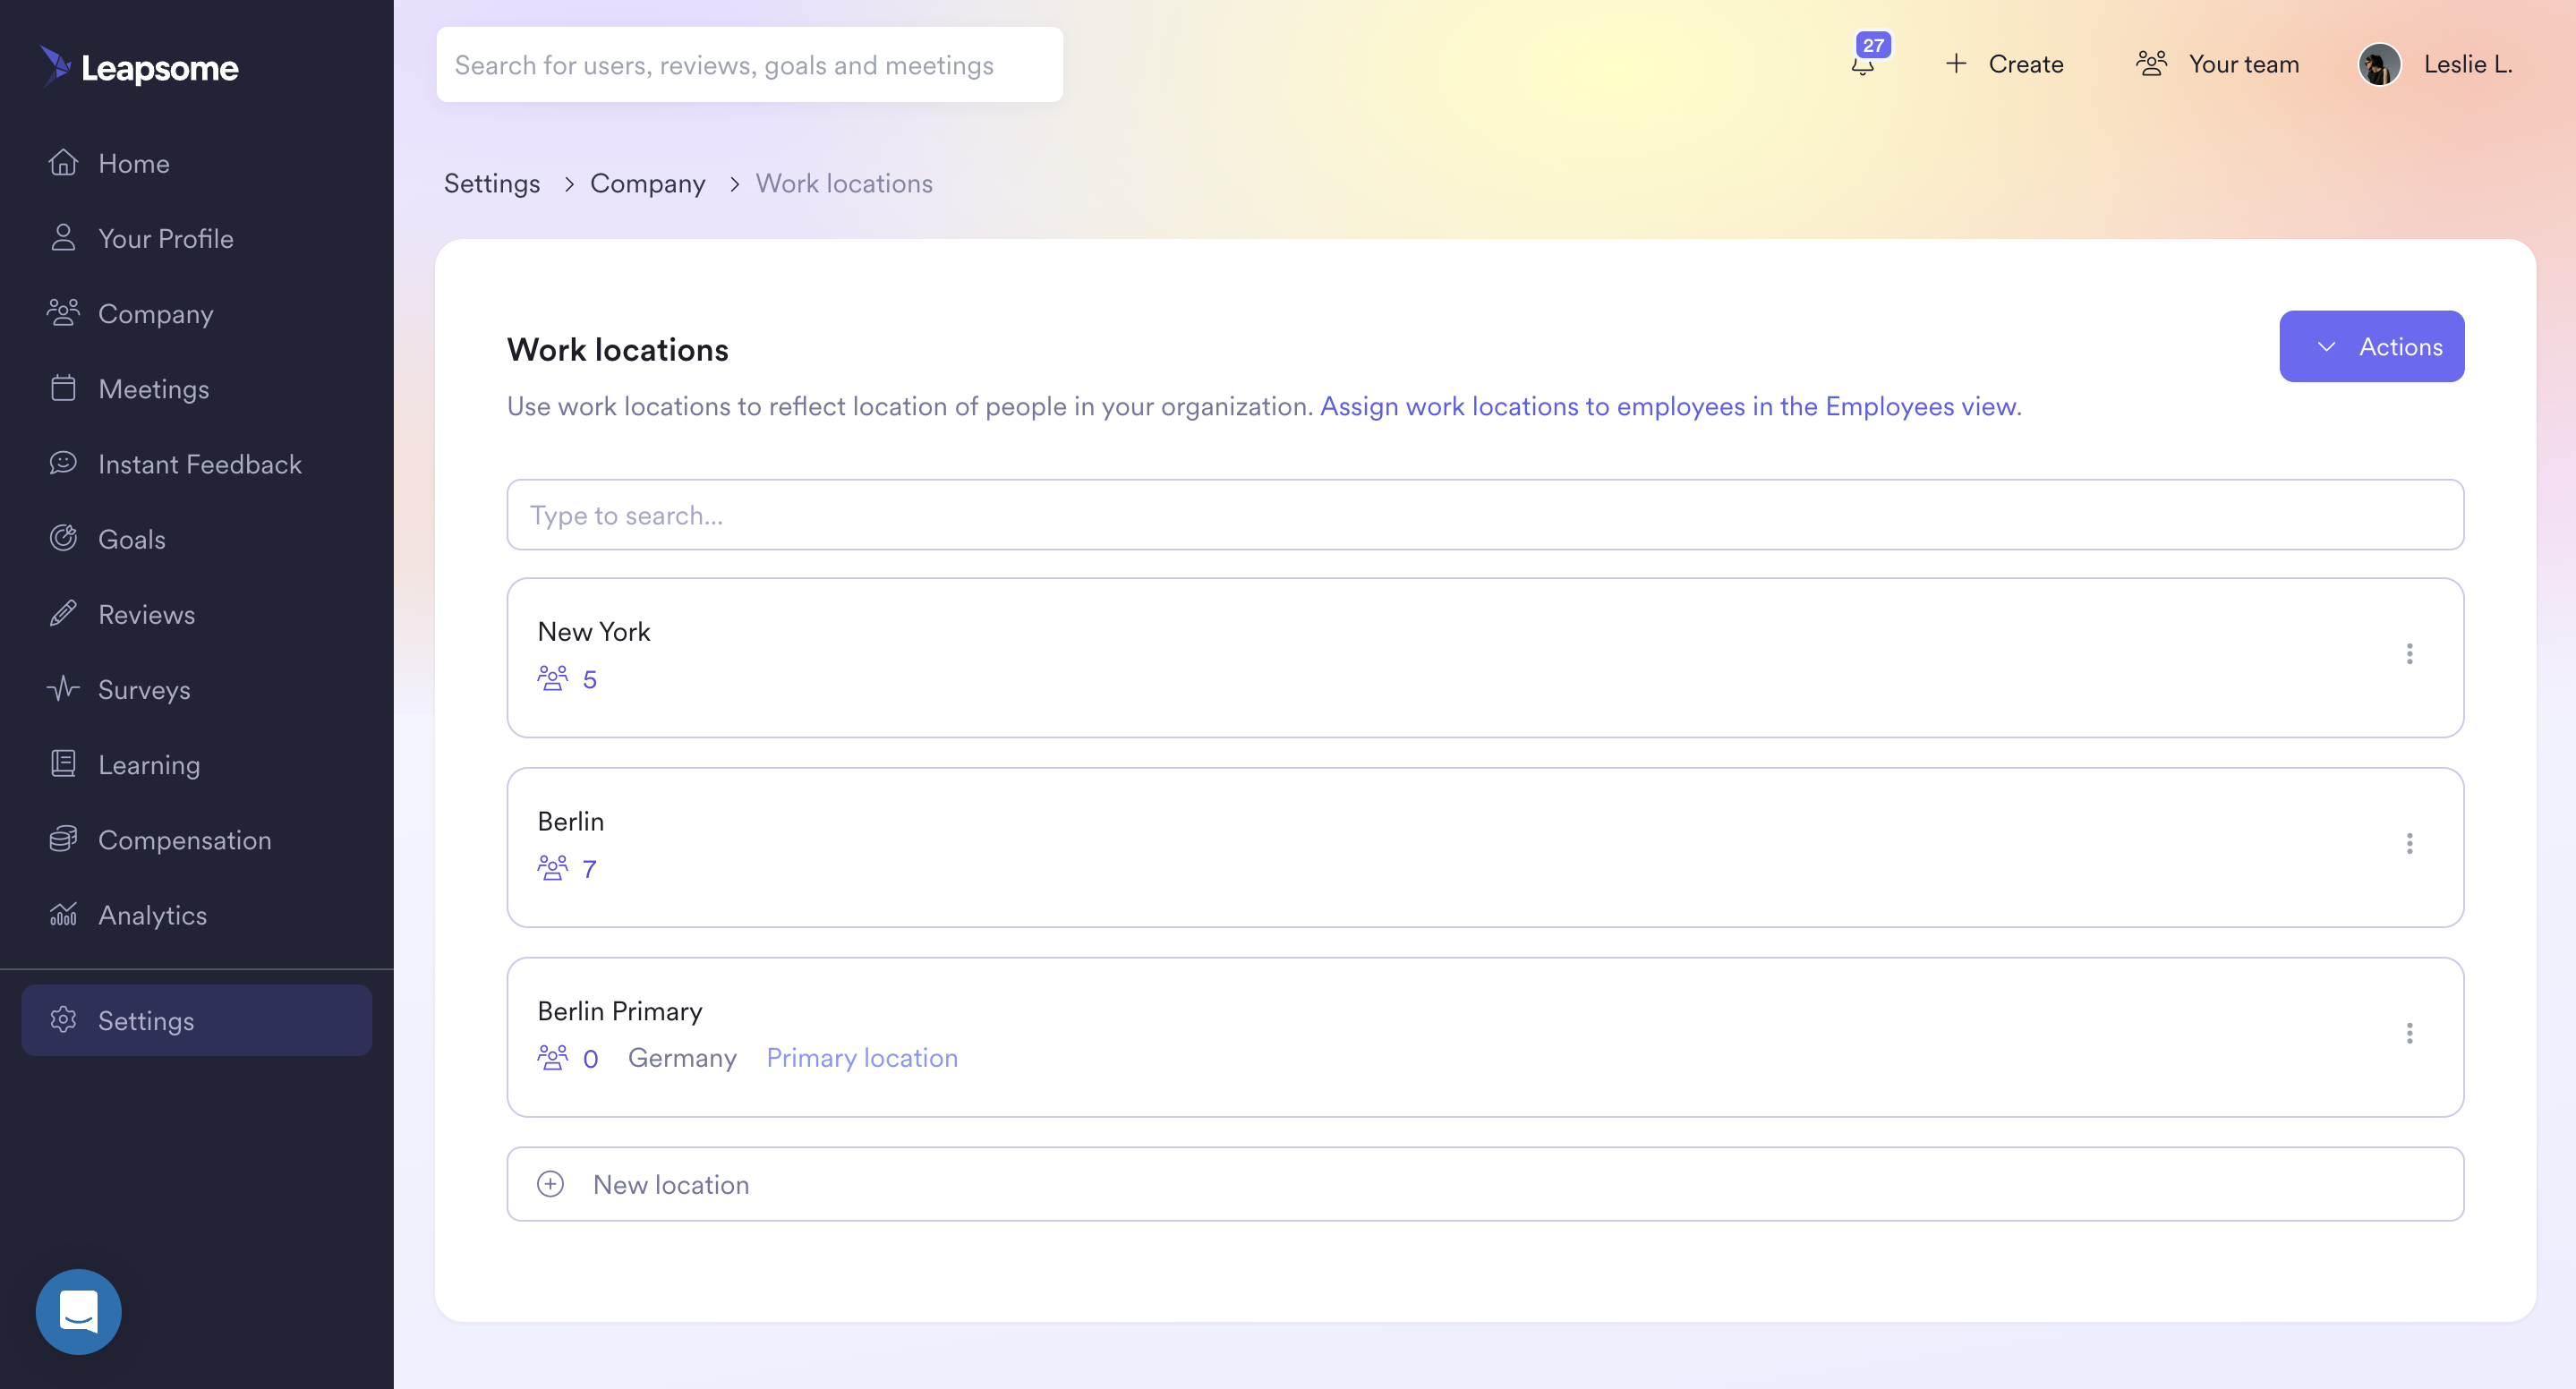Screen dimensions: 2576x1389
Task: Click the New York employees icon
Action: coord(552,679)
